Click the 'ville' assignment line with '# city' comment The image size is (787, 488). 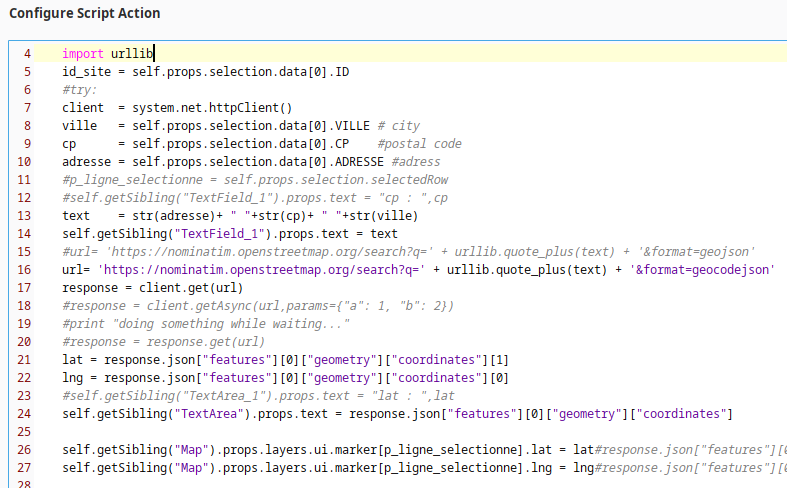click(241, 126)
